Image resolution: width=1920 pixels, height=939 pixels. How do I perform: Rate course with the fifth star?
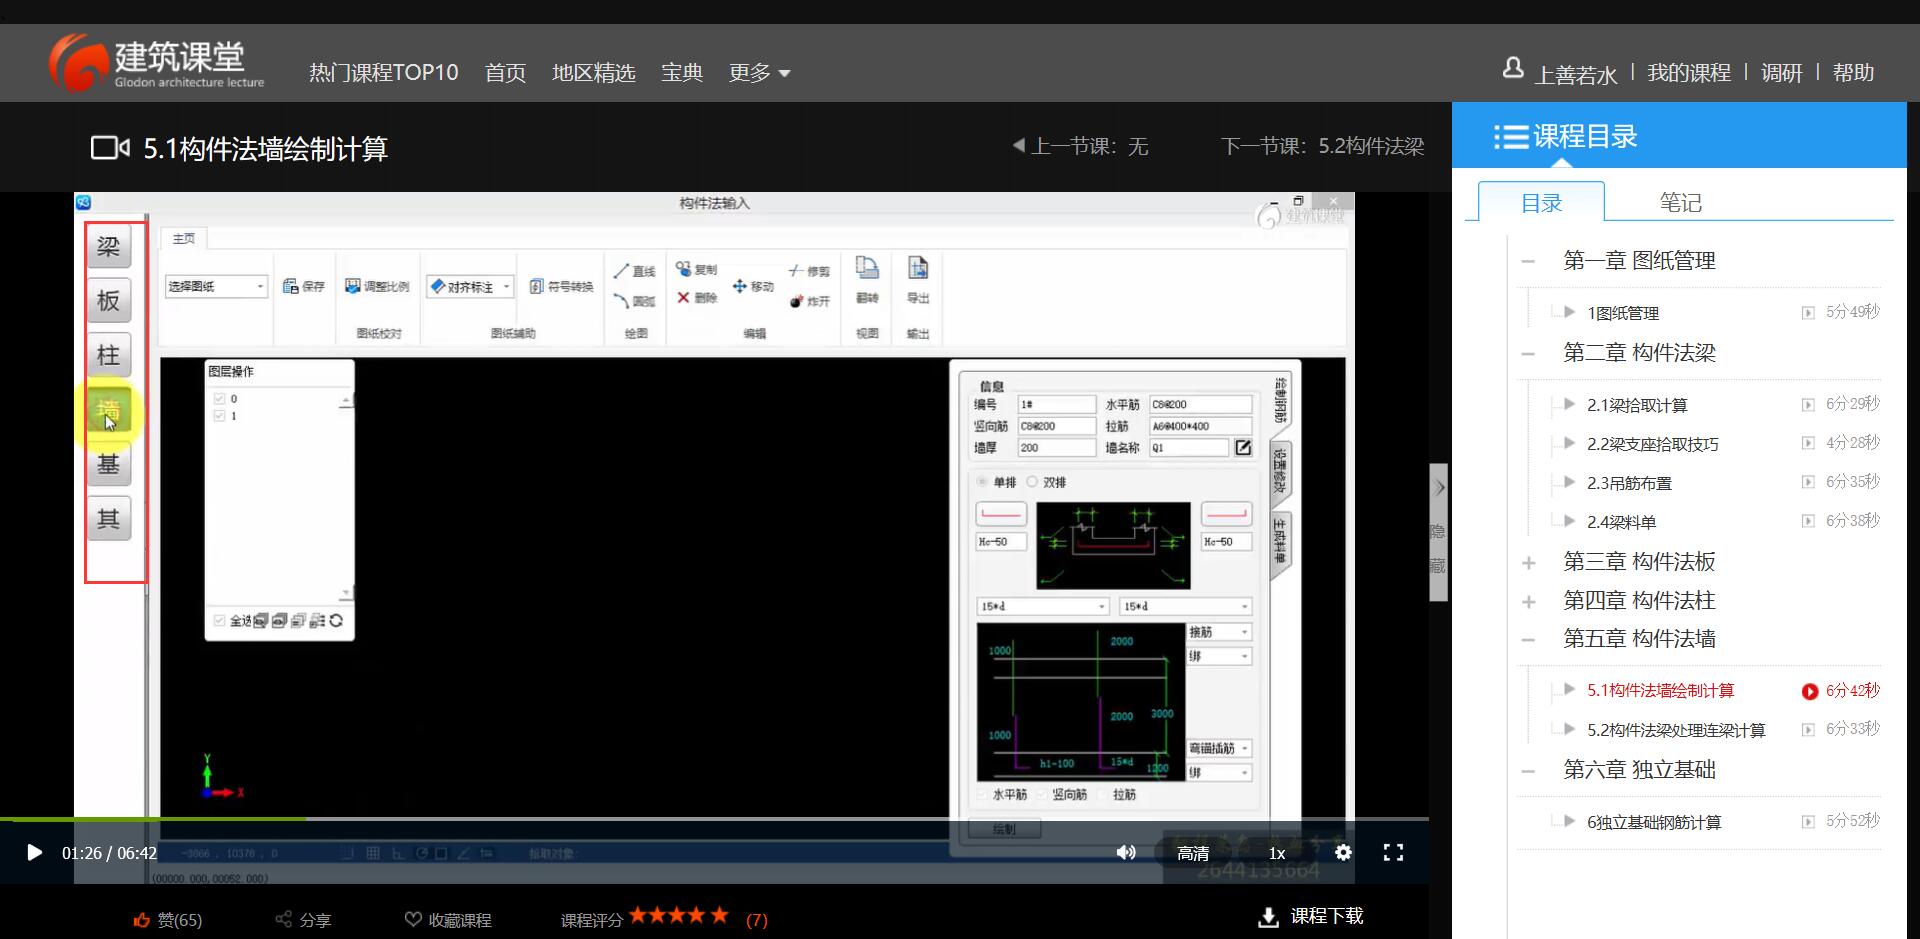coord(719,915)
